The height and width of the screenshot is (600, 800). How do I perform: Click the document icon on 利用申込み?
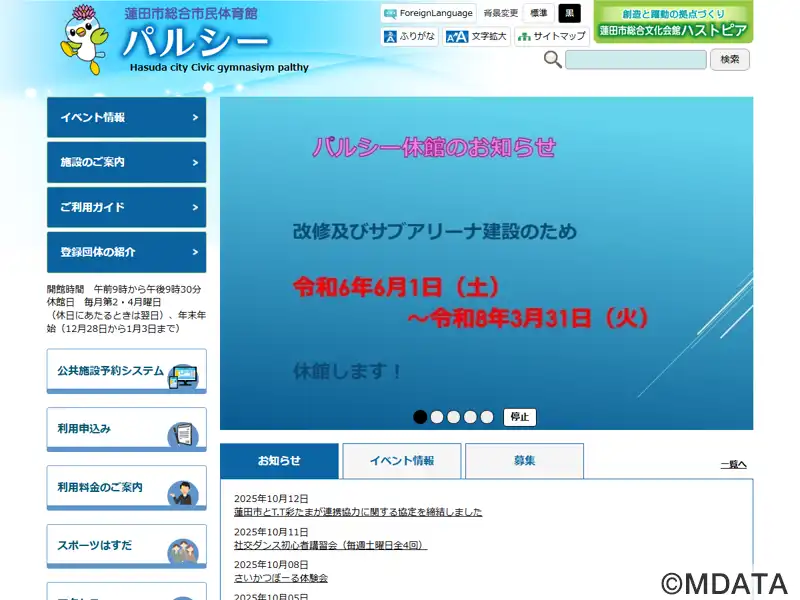[183, 435]
